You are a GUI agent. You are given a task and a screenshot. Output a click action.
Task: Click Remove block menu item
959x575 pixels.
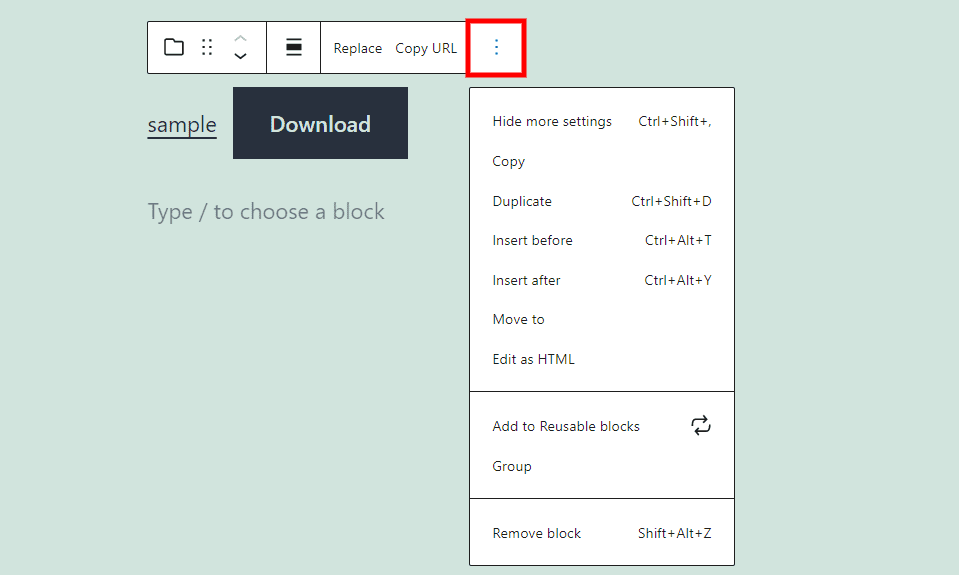coord(602,533)
